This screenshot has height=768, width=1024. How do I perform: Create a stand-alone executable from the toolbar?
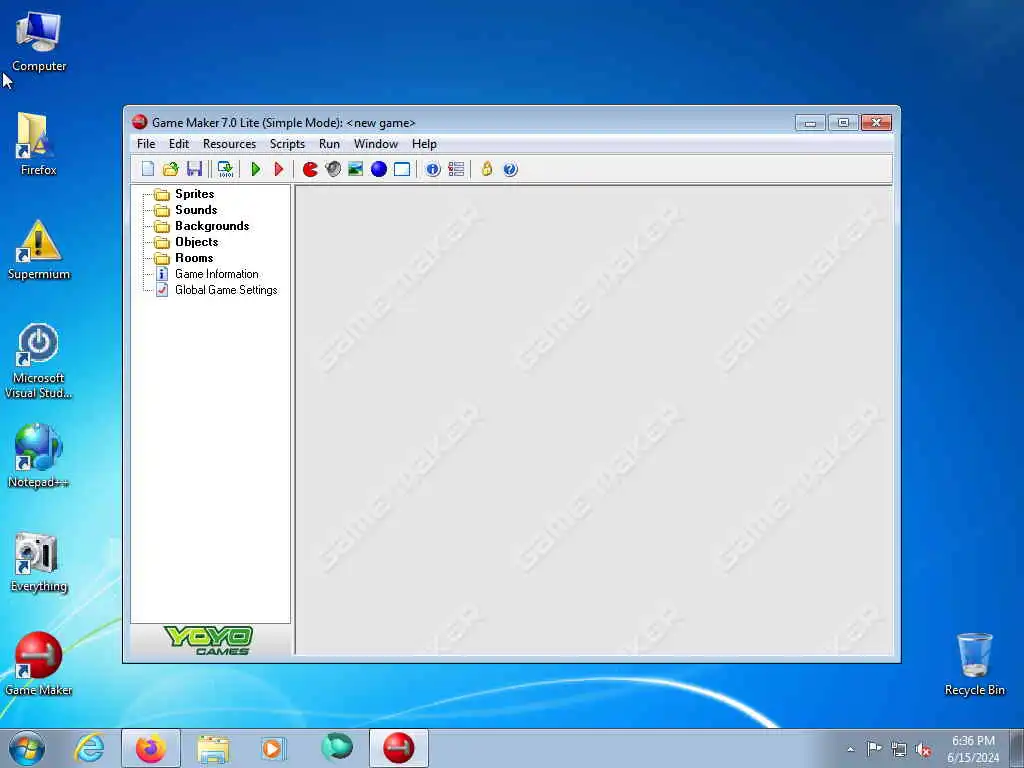(225, 169)
